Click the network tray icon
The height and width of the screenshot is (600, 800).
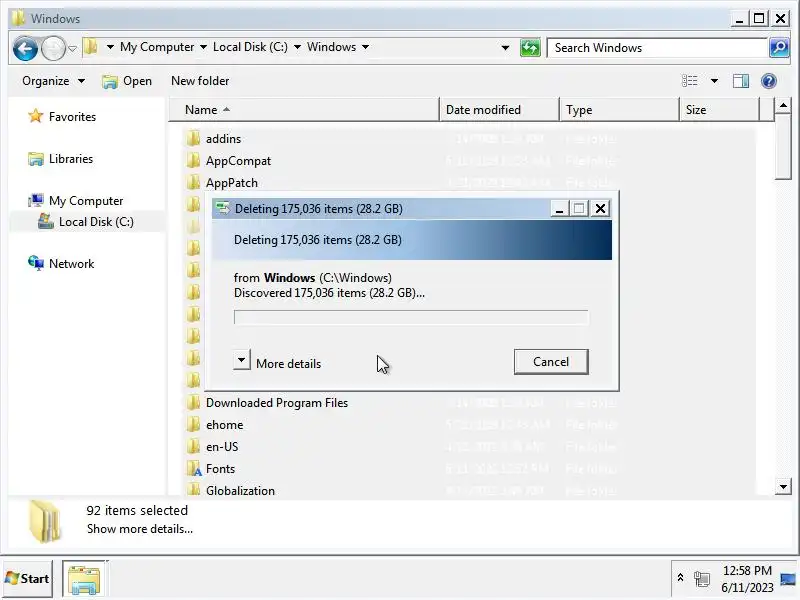pos(702,579)
